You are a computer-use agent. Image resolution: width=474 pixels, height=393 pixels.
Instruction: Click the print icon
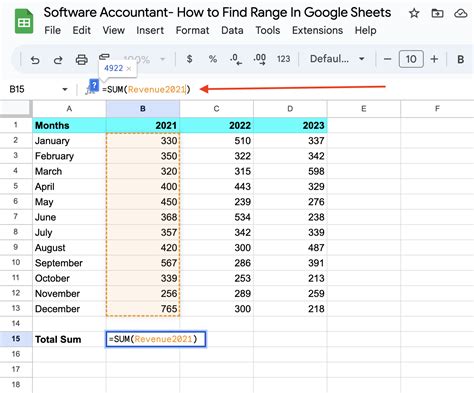pyautogui.click(x=81, y=60)
